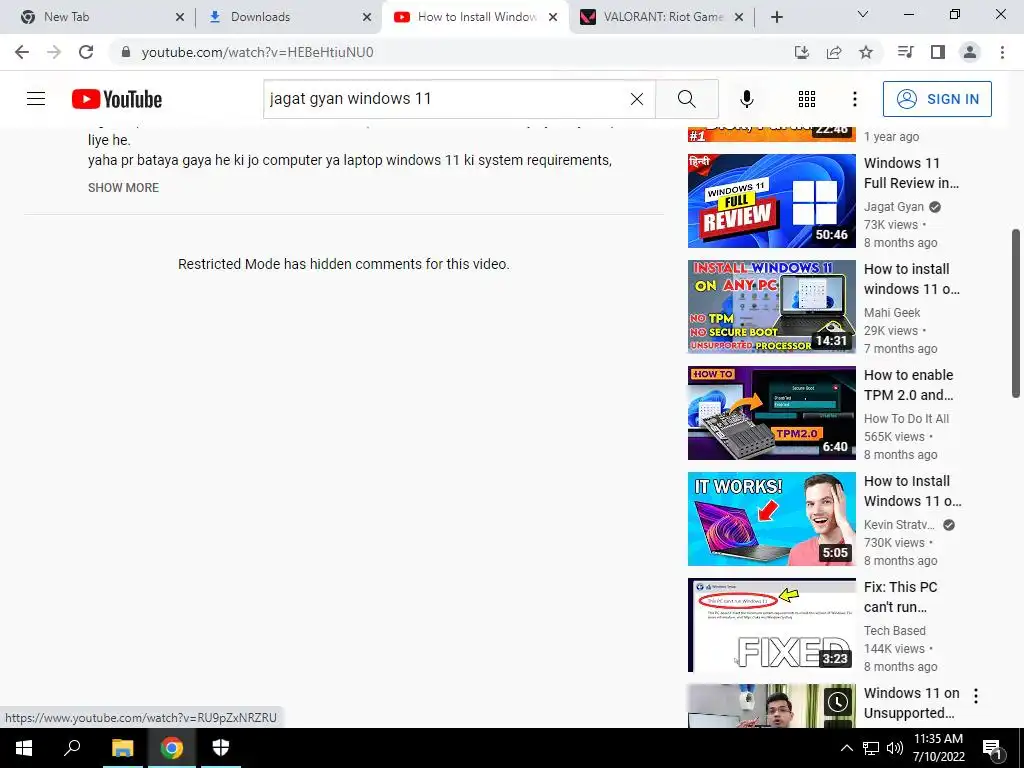Open Install Windows 11 on Any PC thumbnail
Image resolution: width=1024 pixels, height=768 pixels.
coord(771,307)
